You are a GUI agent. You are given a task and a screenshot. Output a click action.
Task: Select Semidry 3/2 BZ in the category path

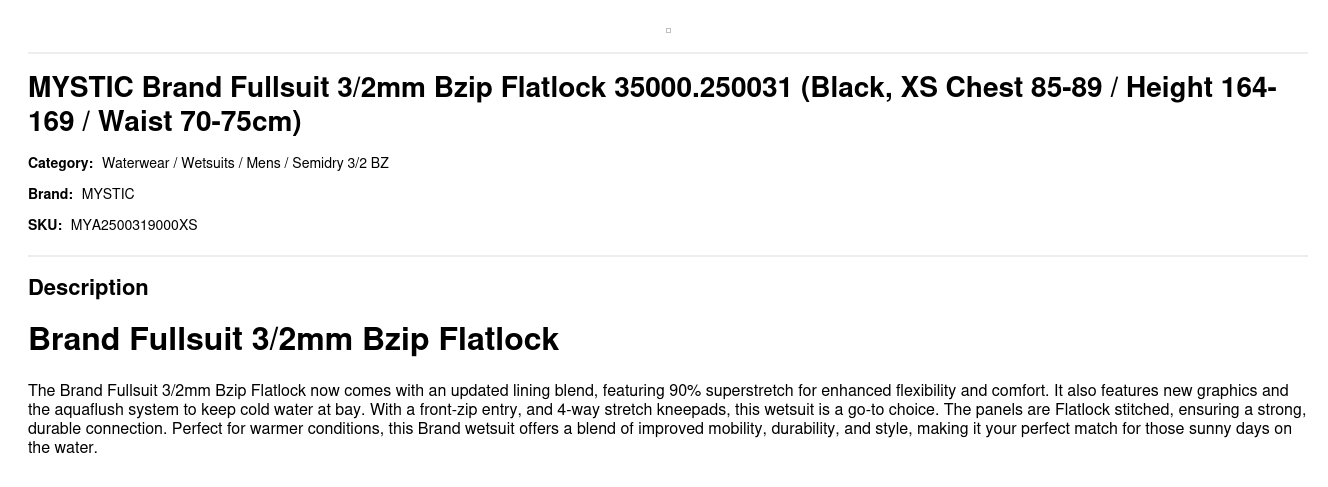[340, 163]
